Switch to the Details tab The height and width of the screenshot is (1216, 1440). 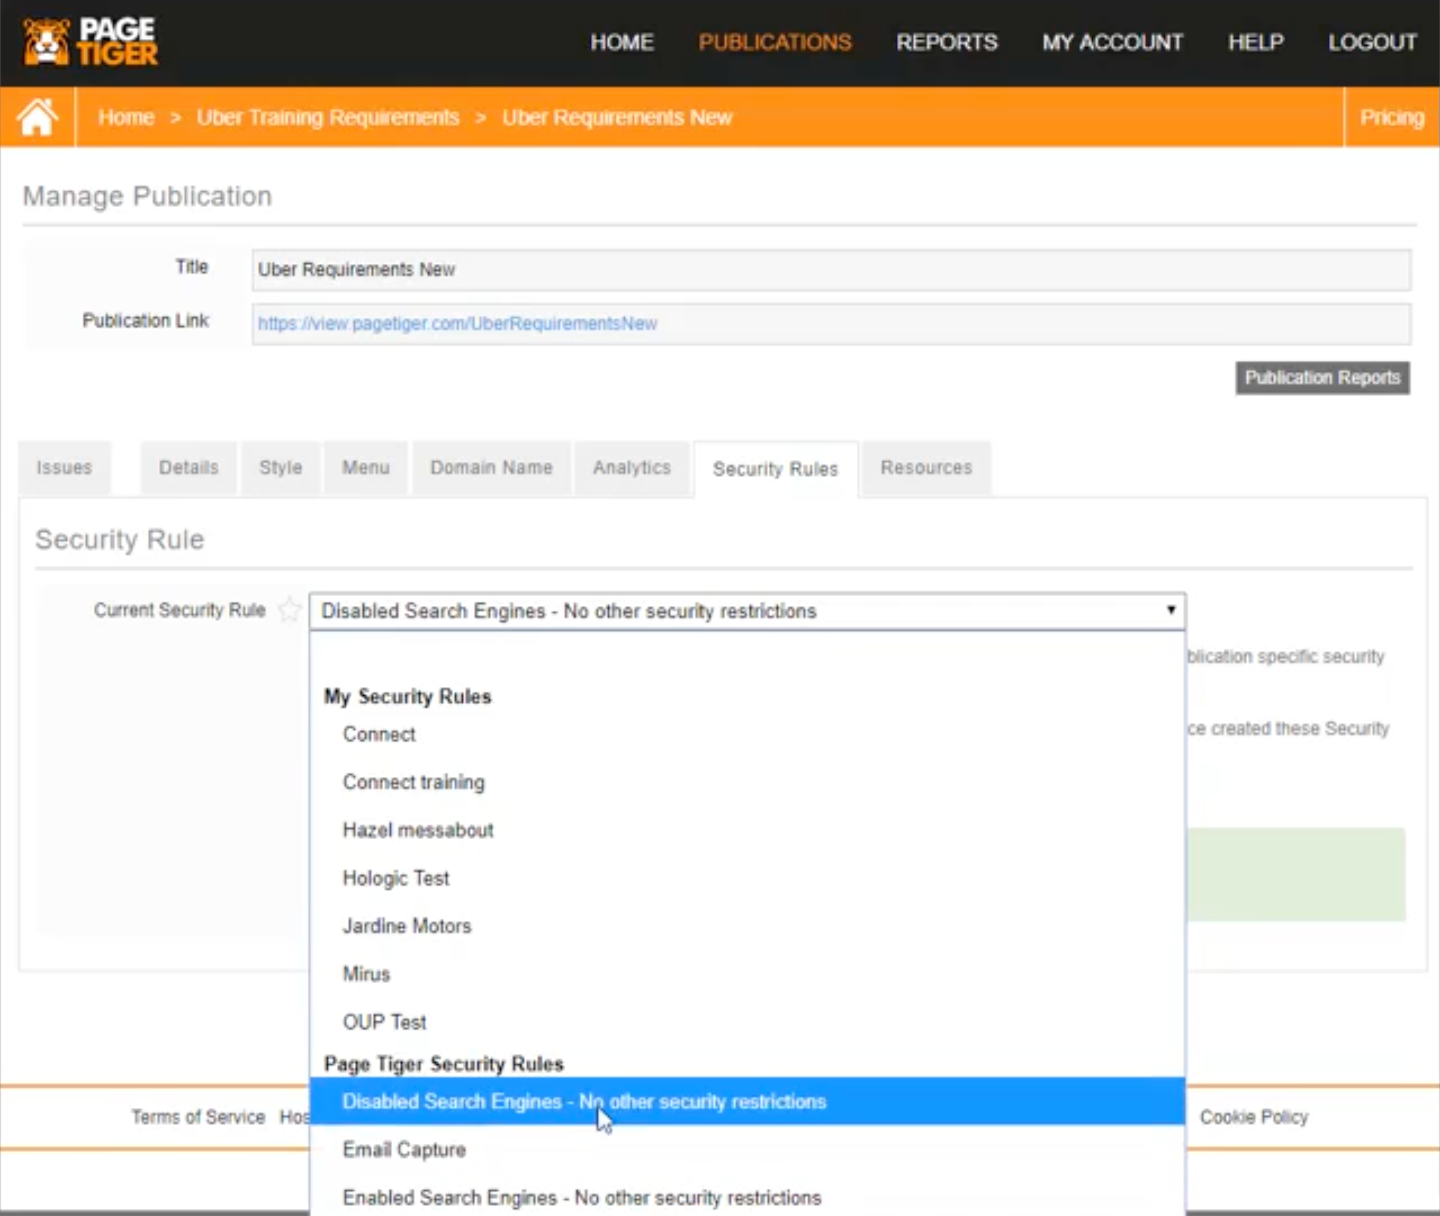coord(188,467)
